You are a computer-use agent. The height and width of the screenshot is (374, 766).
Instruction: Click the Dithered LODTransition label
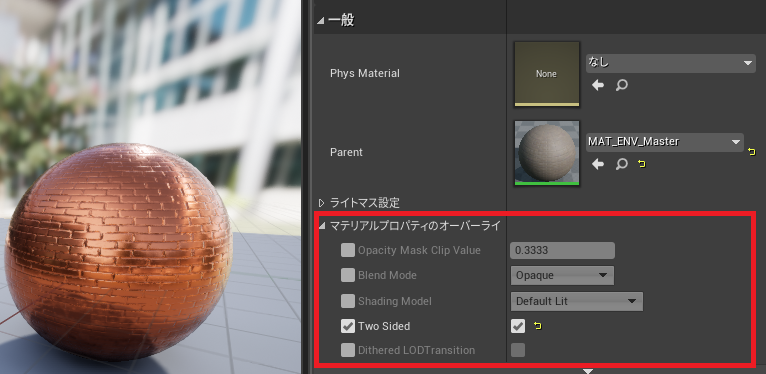point(416,350)
